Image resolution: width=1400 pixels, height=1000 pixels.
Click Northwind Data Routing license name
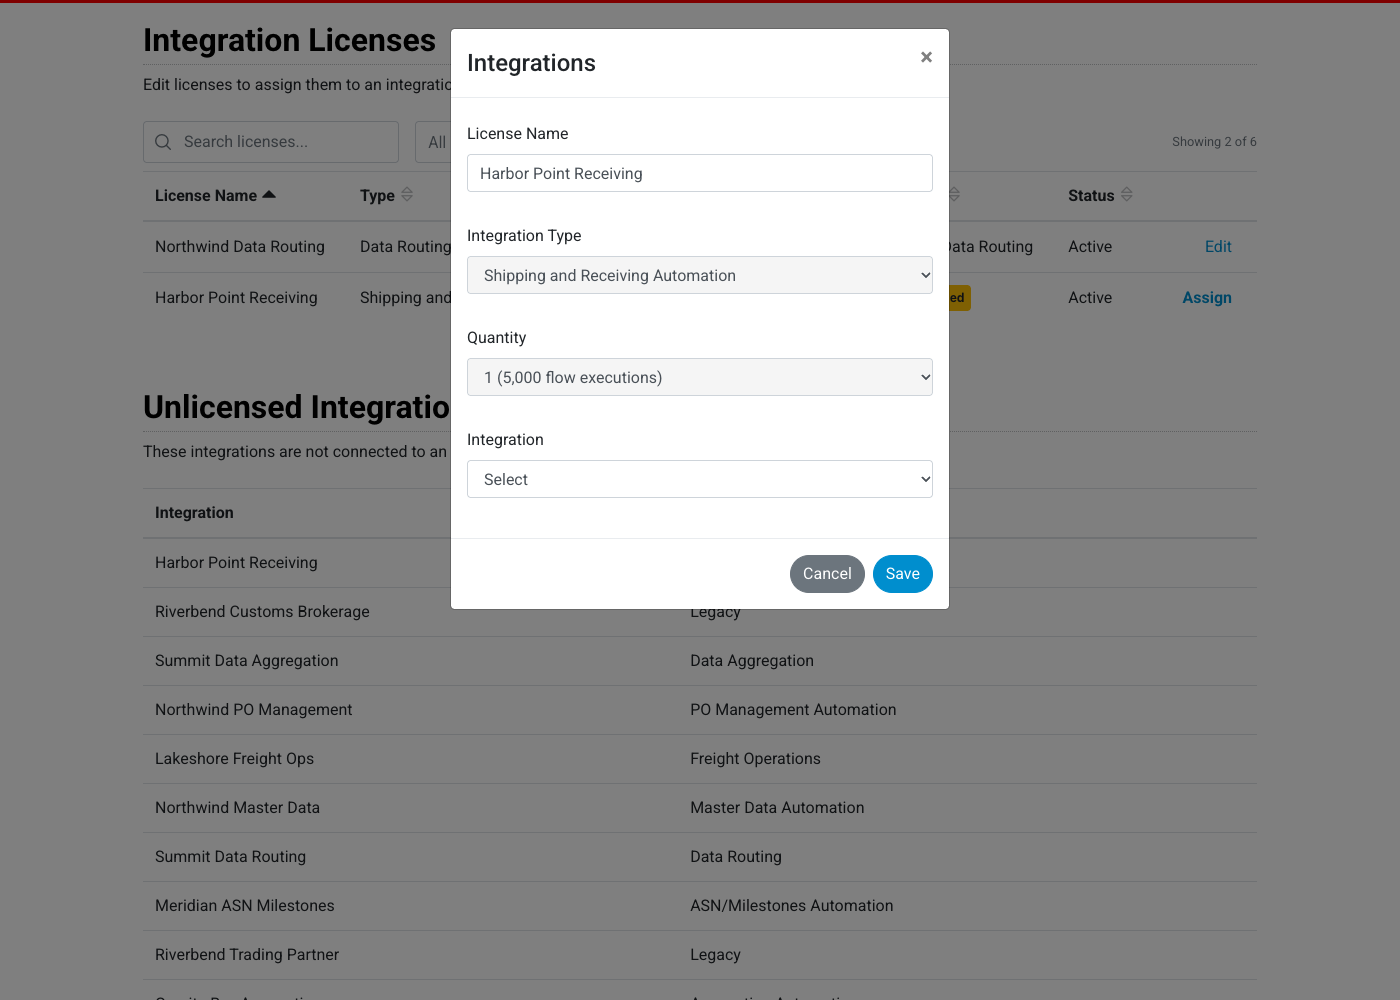[x=240, y=247]
